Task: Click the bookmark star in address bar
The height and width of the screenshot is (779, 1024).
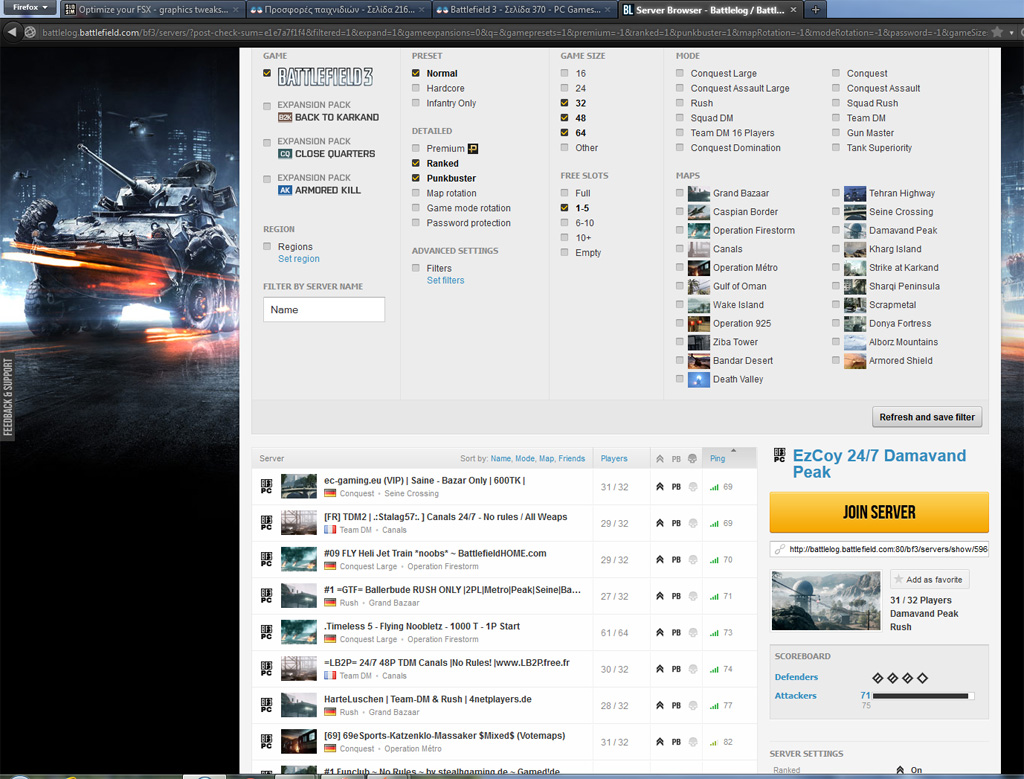Action: [x=997, y=31]
